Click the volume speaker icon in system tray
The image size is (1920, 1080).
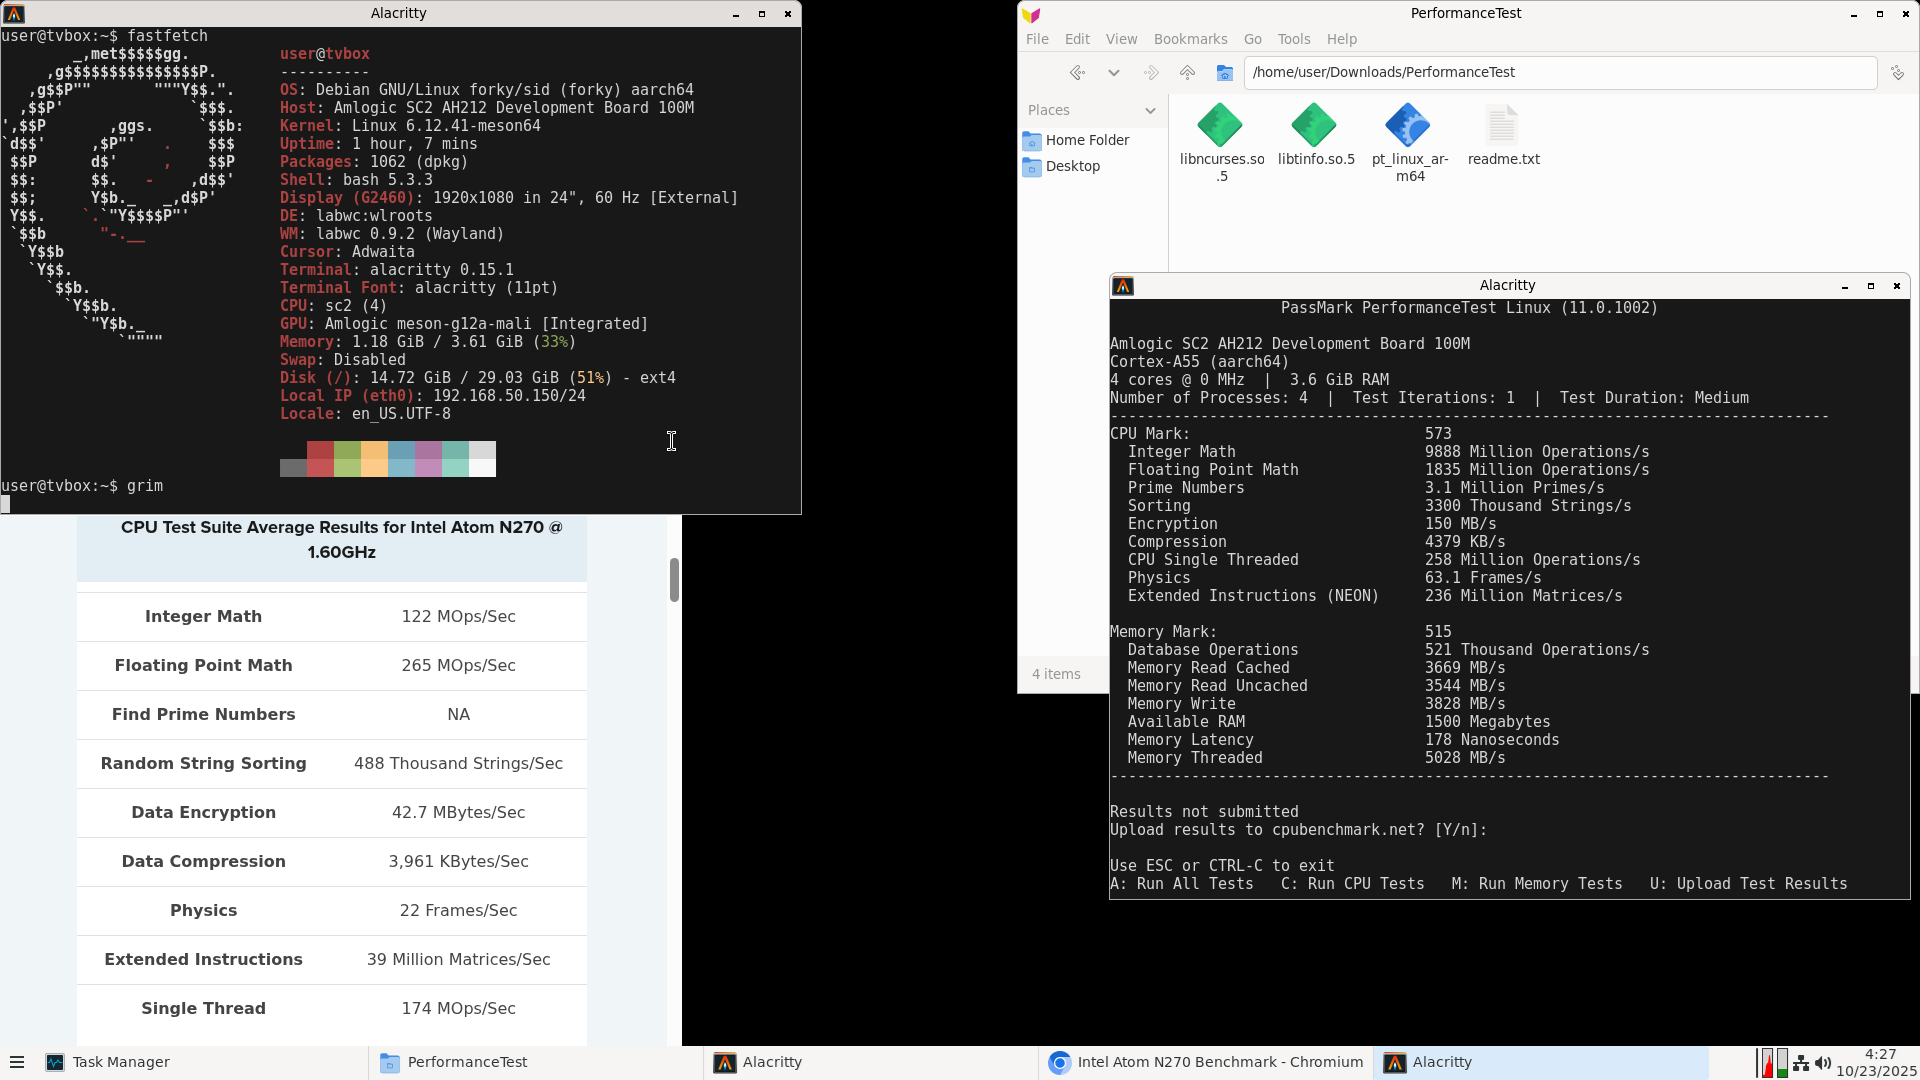(x=1823, y=1063)
